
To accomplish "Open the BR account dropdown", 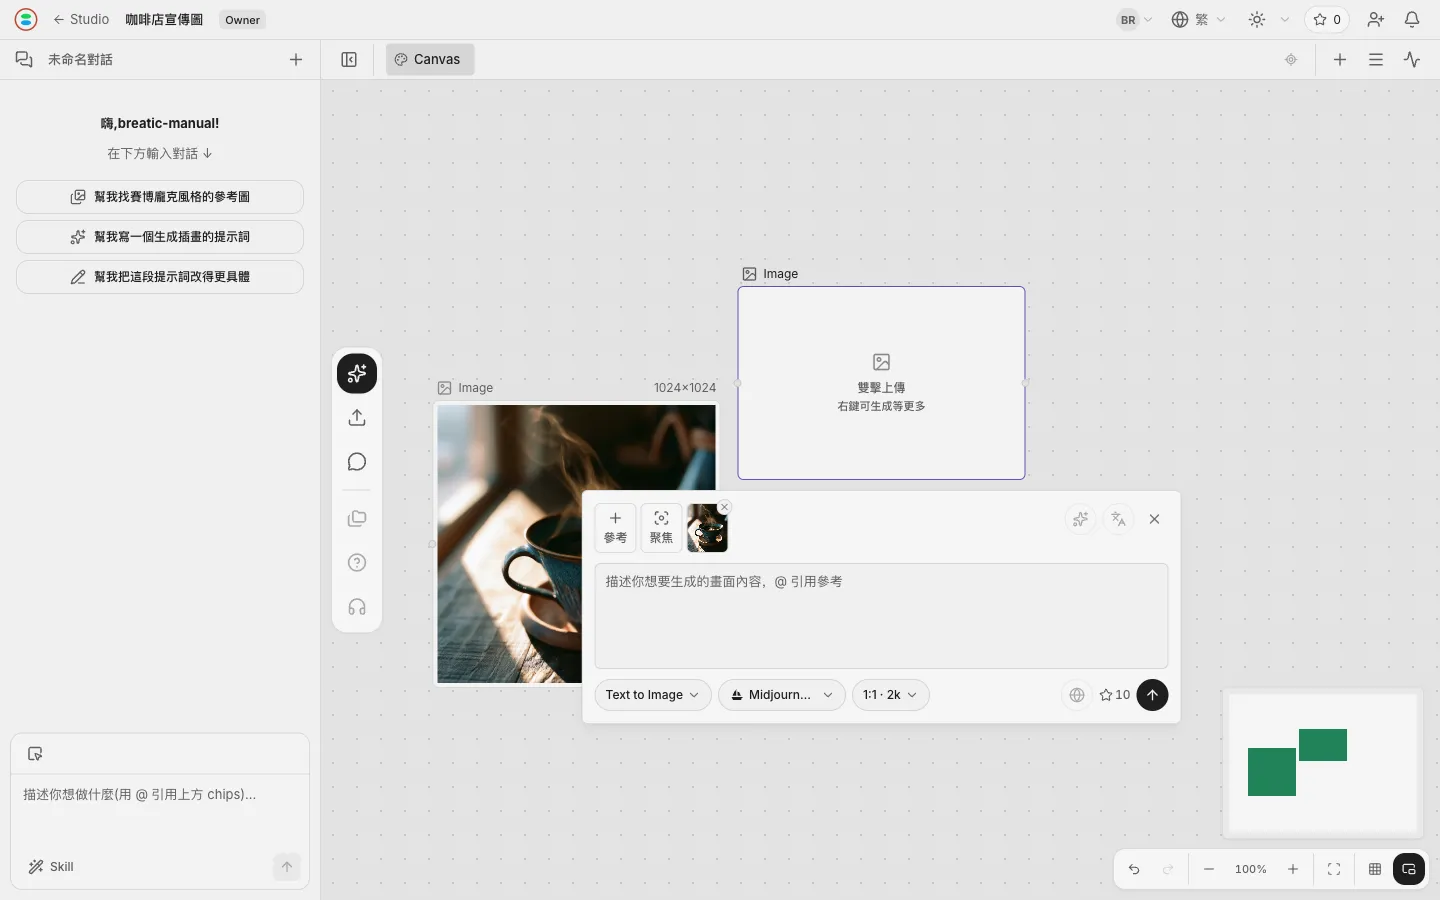I will click(1134, 19).
